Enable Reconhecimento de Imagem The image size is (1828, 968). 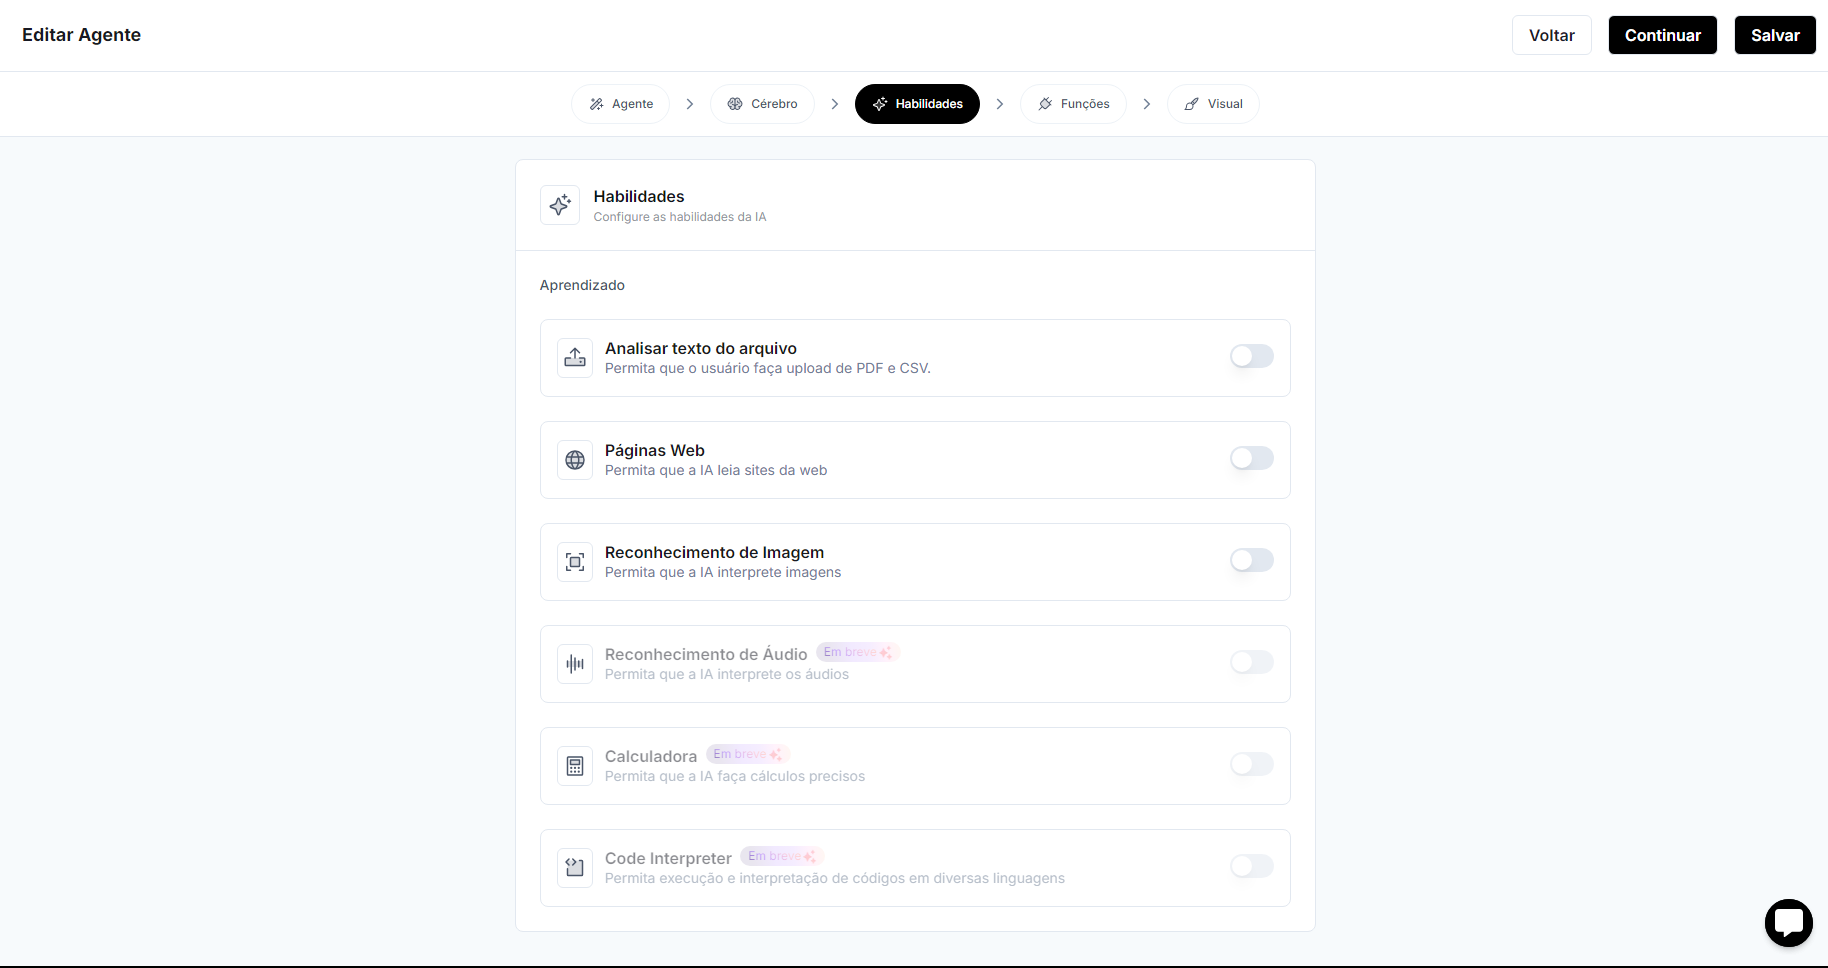tap(1251, 560)
